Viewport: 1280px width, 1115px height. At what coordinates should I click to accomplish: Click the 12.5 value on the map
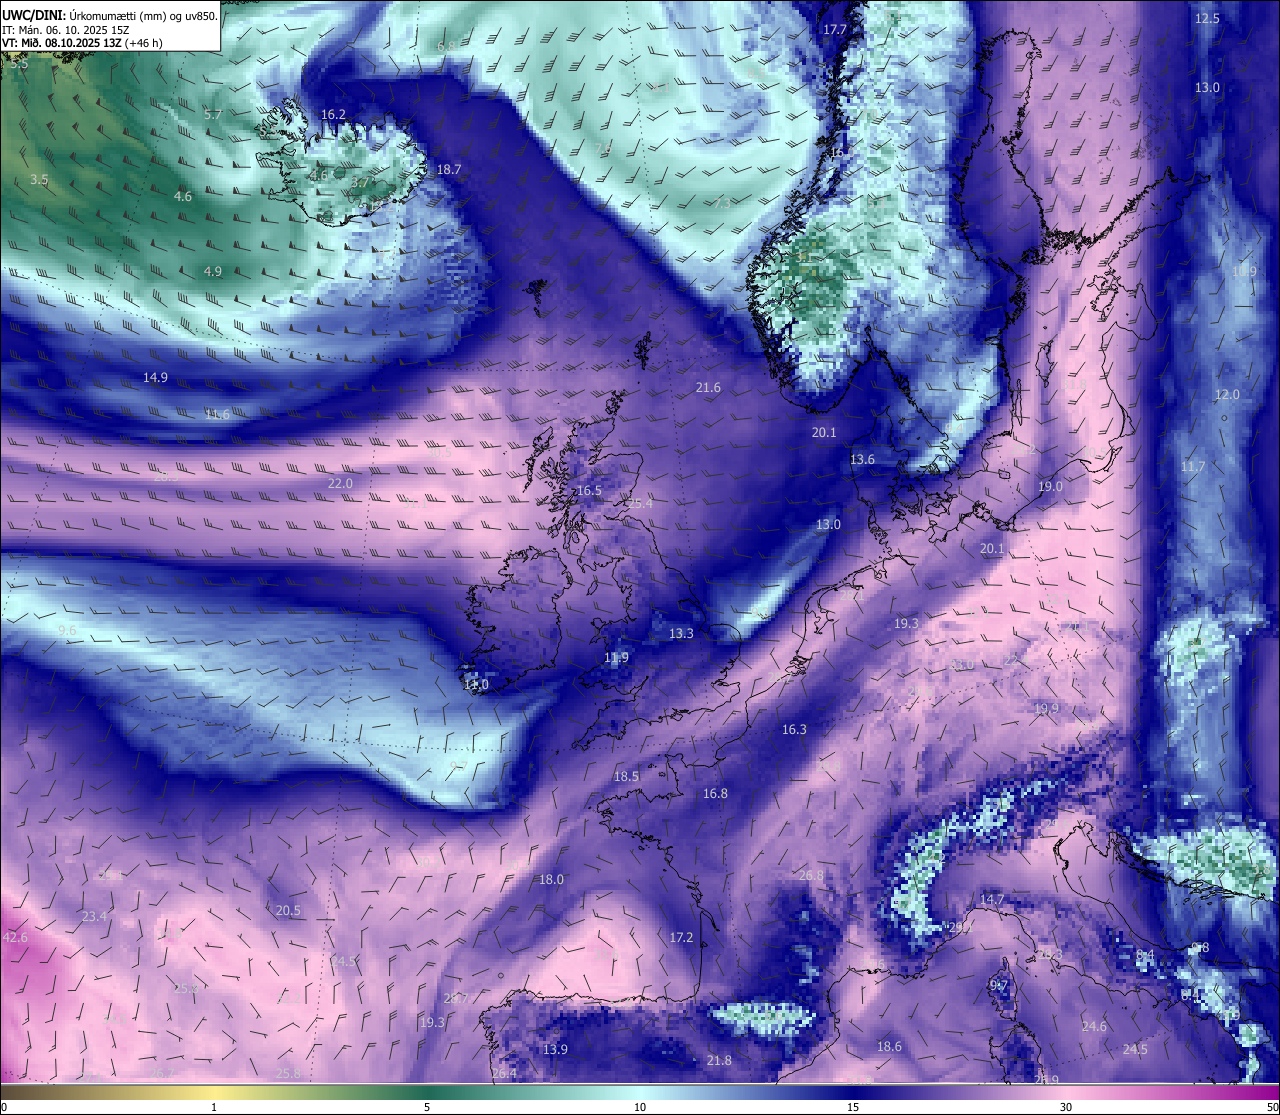1208,18
